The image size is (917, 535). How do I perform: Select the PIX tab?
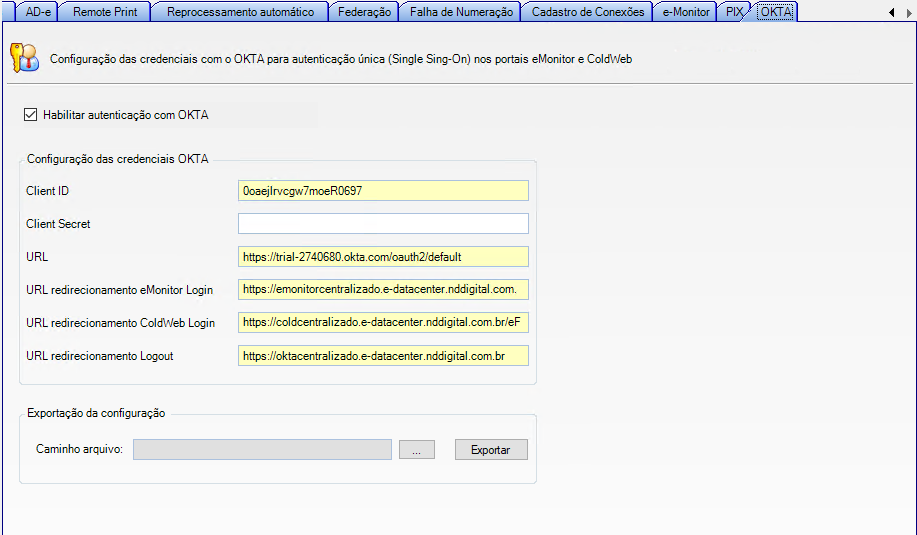734,12
